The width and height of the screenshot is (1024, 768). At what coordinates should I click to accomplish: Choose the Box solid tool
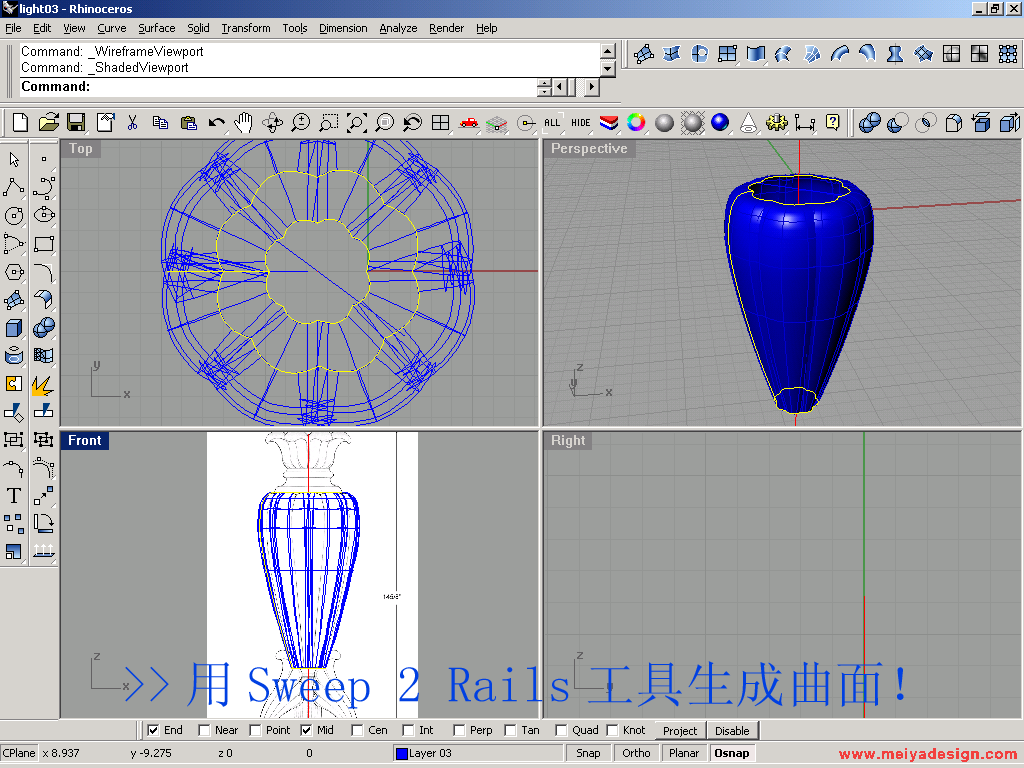click(14, 328)
